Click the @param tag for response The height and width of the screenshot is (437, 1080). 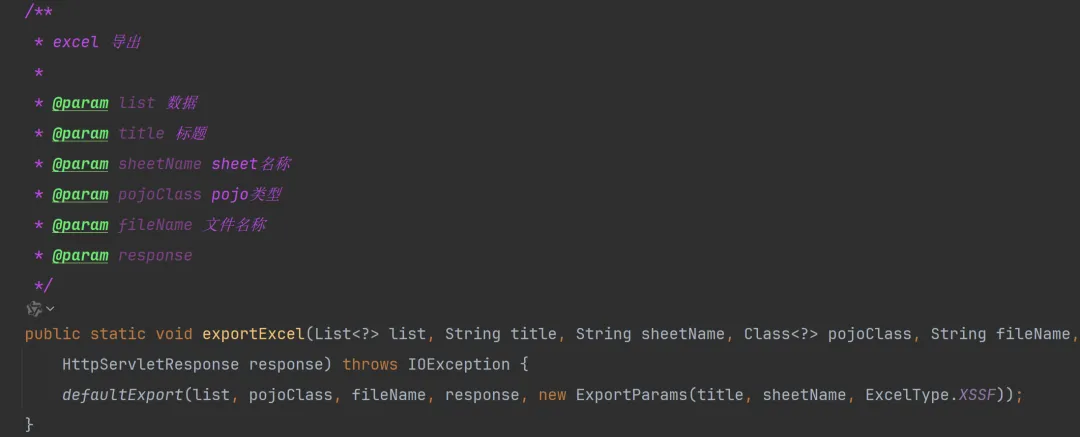point(80,255)
